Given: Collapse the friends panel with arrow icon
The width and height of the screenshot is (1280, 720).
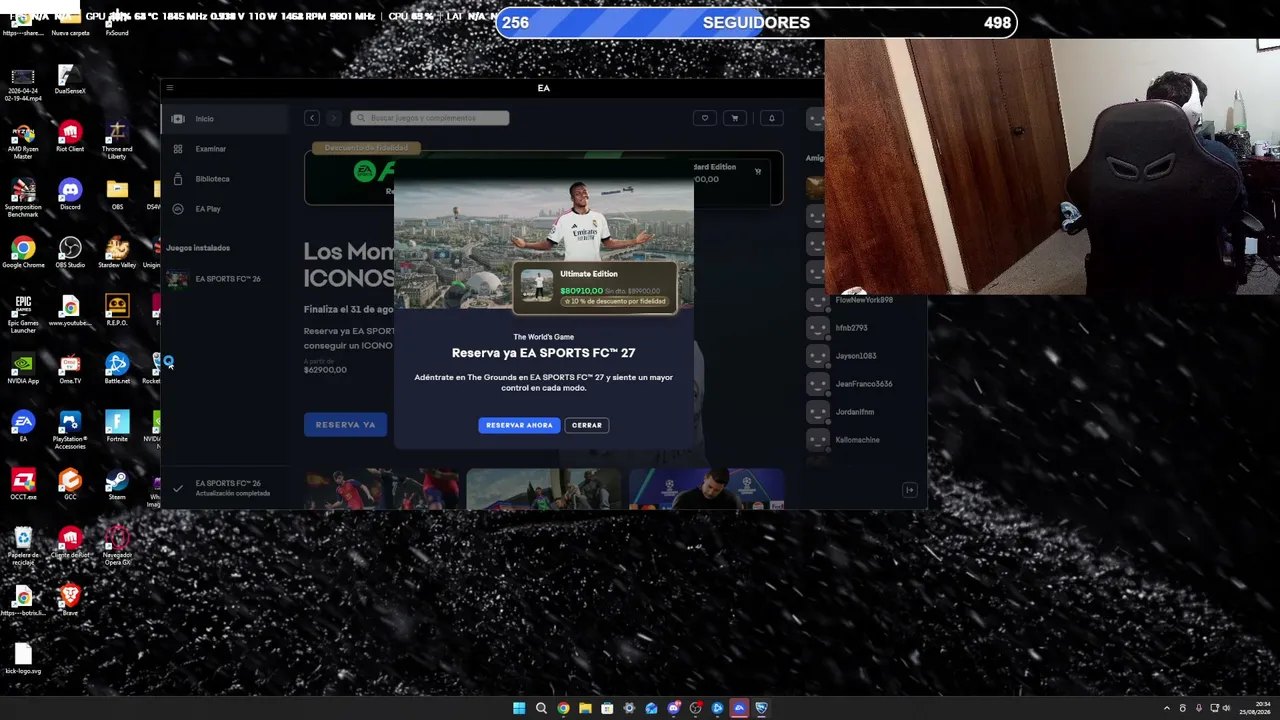Looking at the screenshot, I should 909,490.
